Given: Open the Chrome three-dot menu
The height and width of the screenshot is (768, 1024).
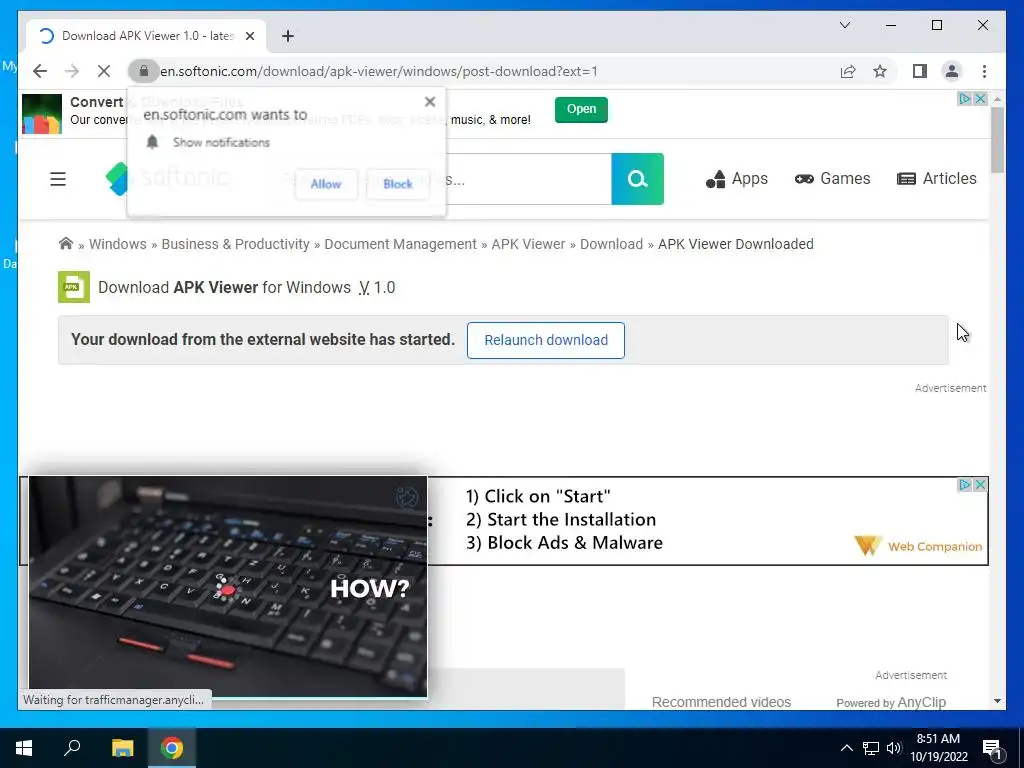Looking at the screenshot, I should (984, 71).
